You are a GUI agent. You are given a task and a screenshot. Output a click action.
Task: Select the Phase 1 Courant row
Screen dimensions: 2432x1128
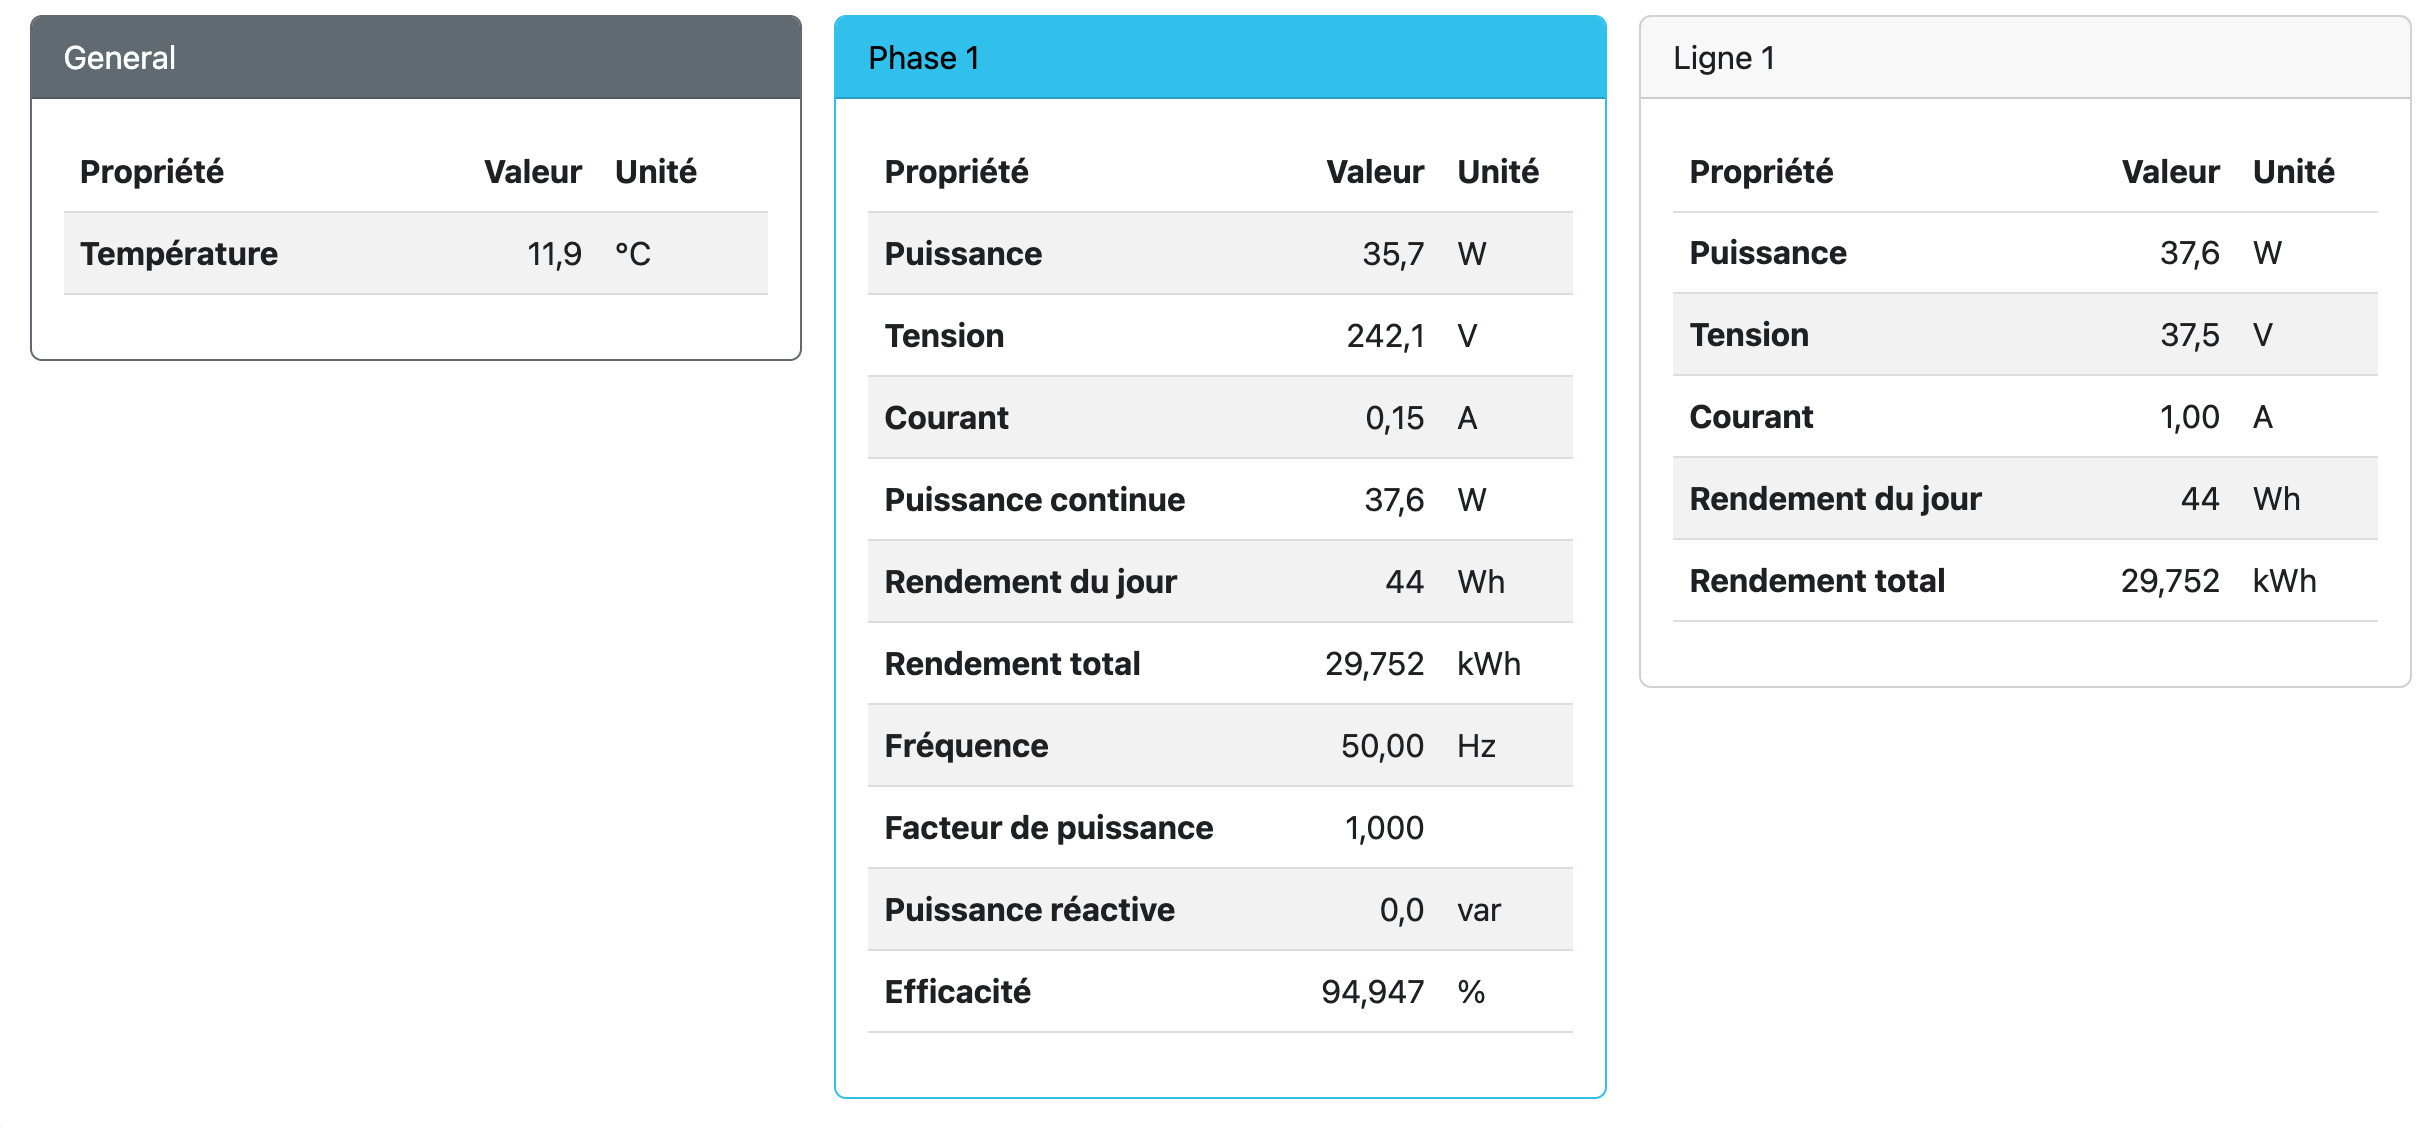(1220, 418)
